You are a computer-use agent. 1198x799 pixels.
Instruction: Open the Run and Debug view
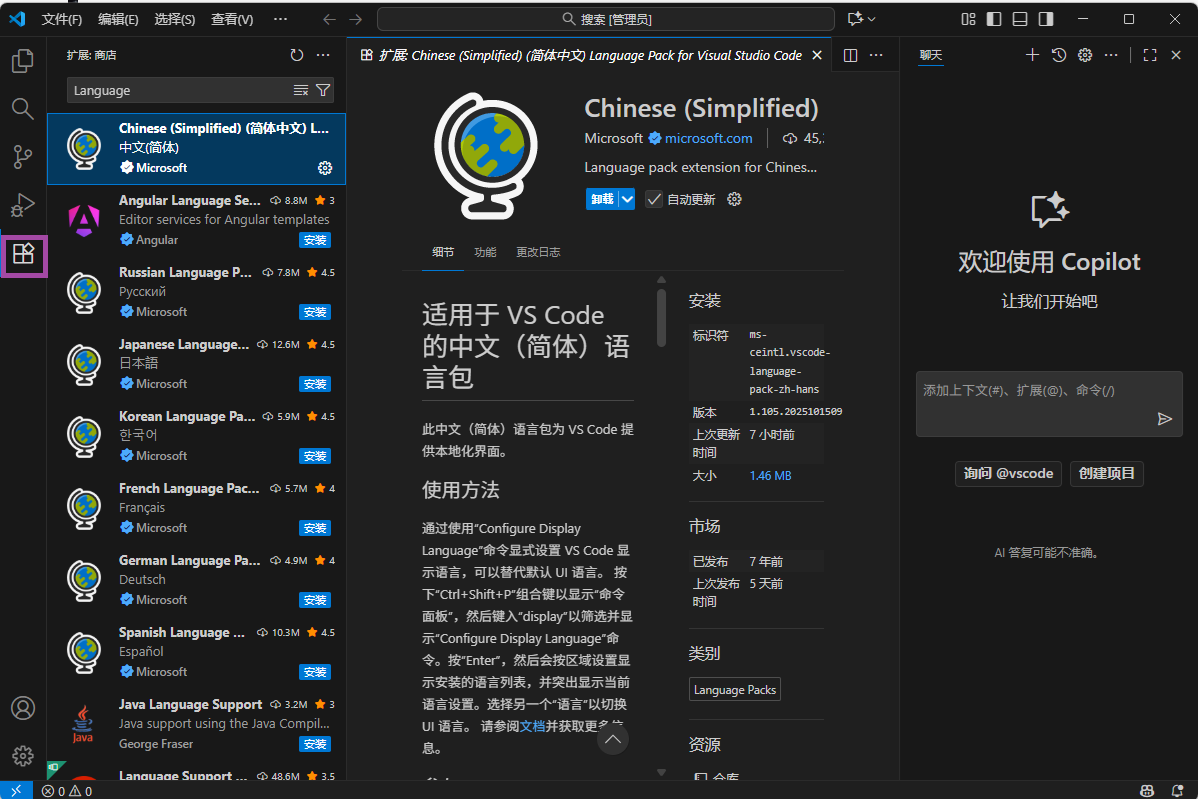click(x=23, y=205)
